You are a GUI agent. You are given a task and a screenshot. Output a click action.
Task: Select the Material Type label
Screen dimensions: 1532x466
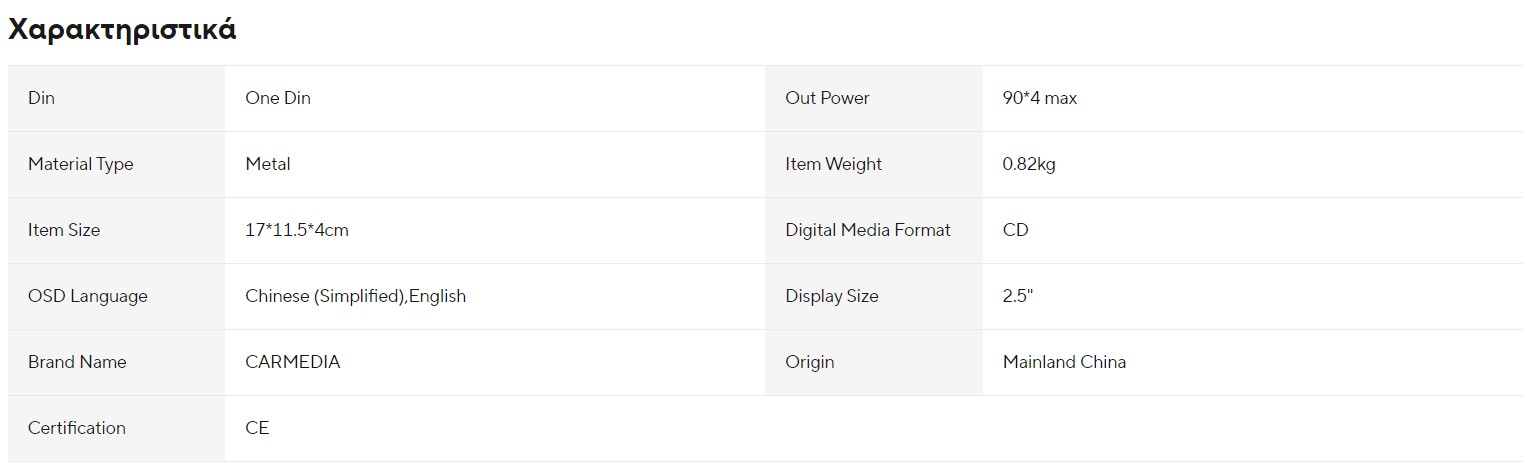pos(80,164)
